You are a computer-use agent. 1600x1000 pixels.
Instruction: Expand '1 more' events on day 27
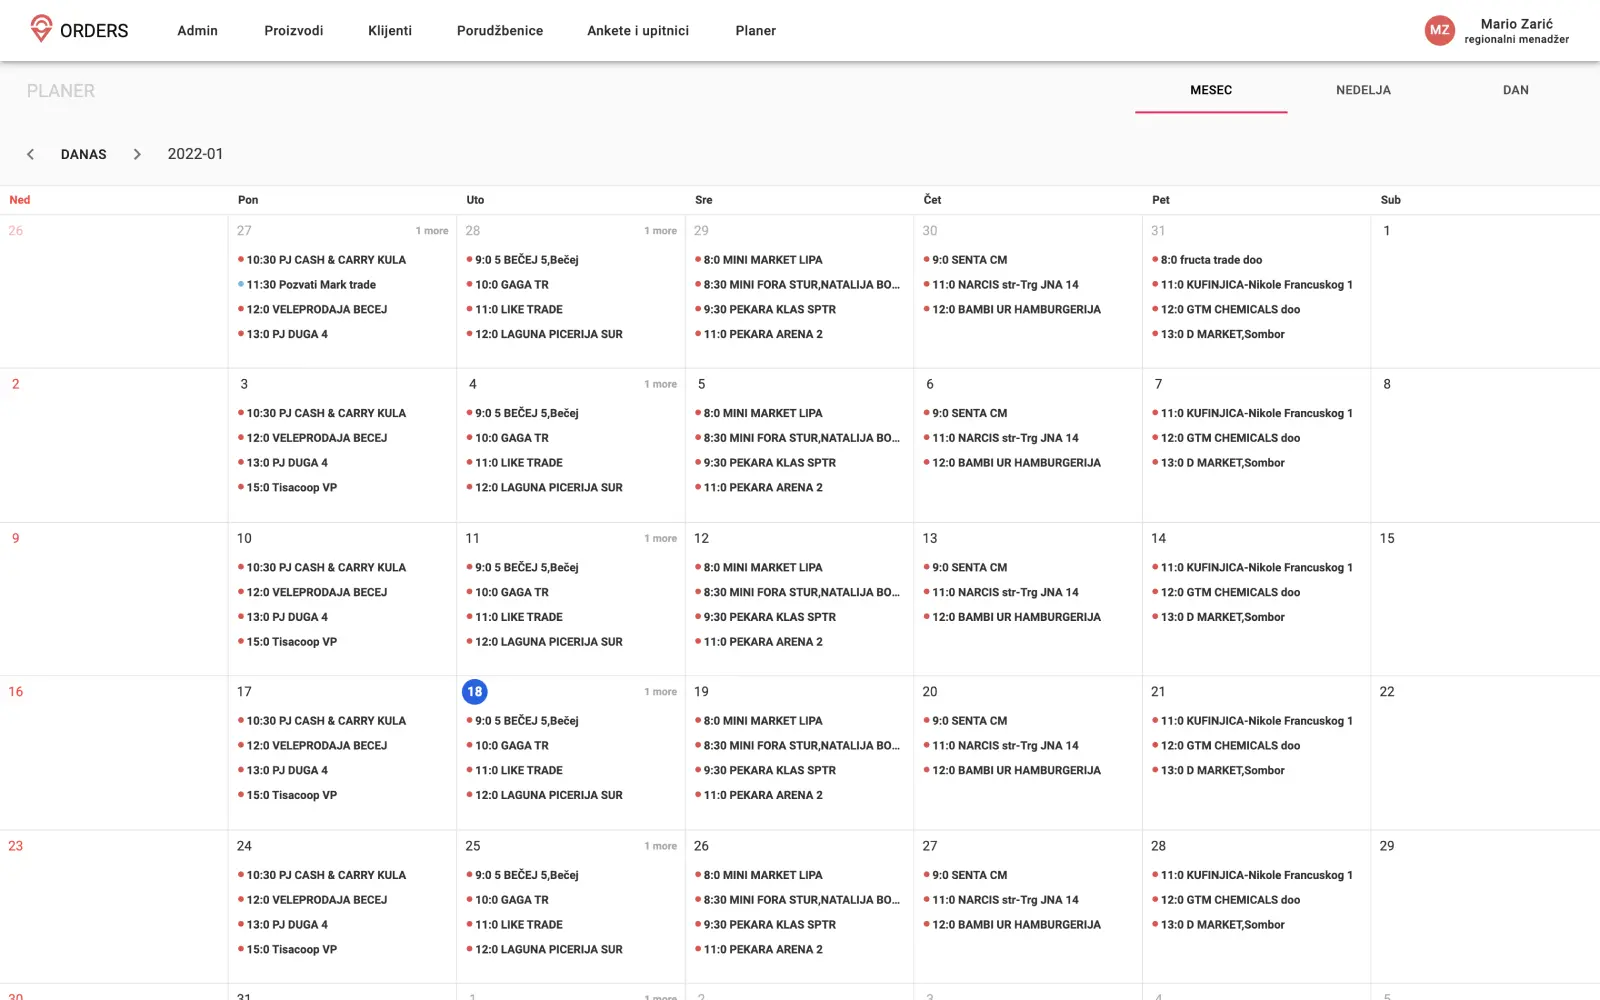pyautogui.click(x=432, y=231)
